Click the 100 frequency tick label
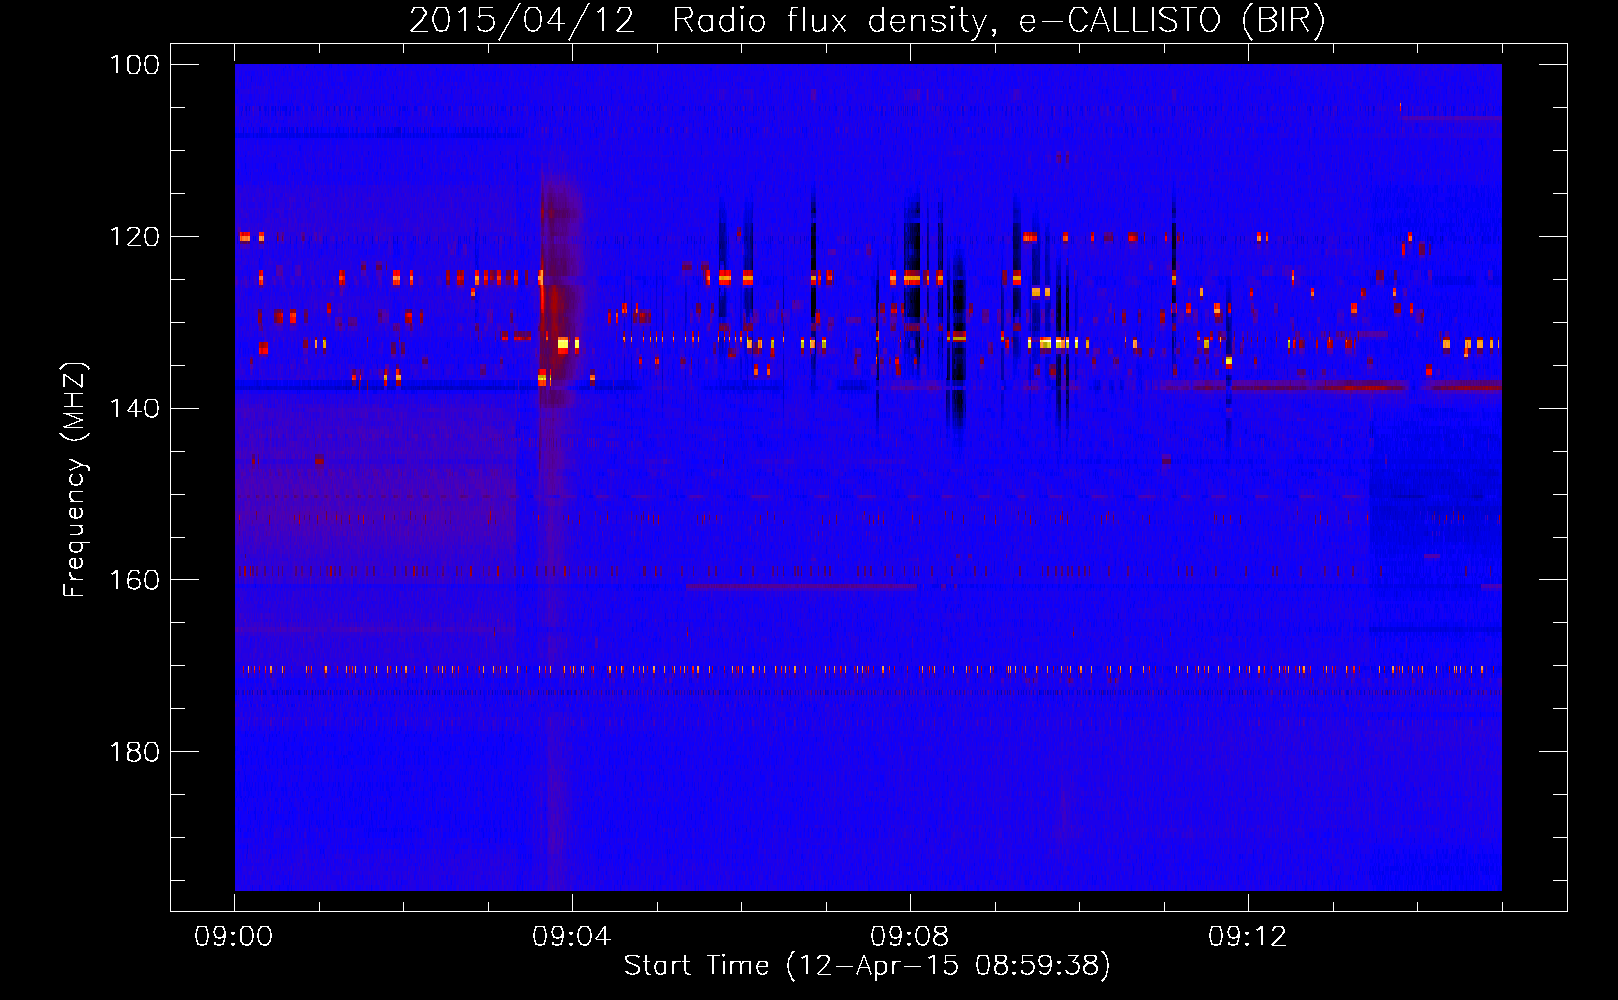The height and width of the screenshot is (1000, 1618). (x=134, y=65)
